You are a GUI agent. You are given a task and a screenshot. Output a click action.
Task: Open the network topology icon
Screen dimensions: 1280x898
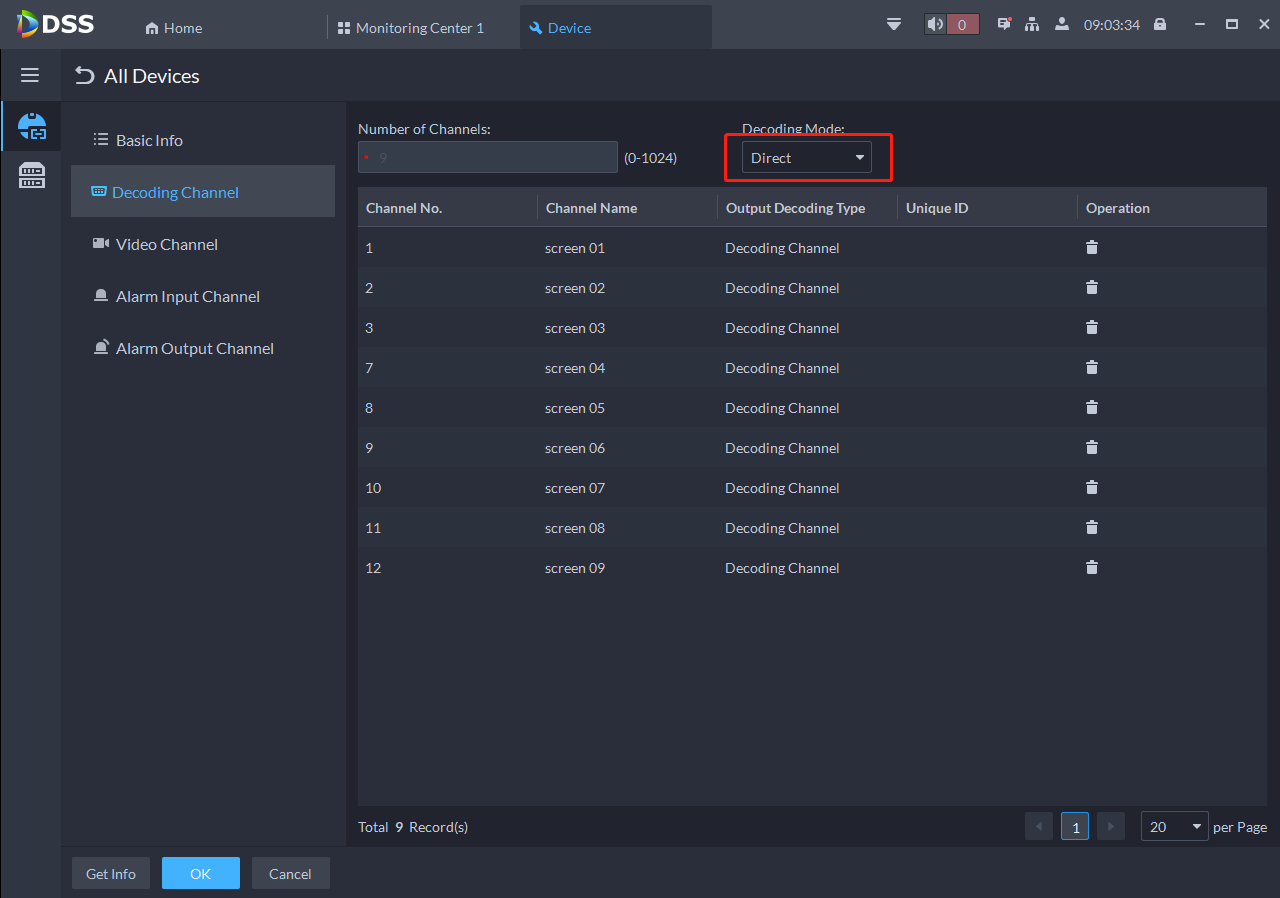1032,24
